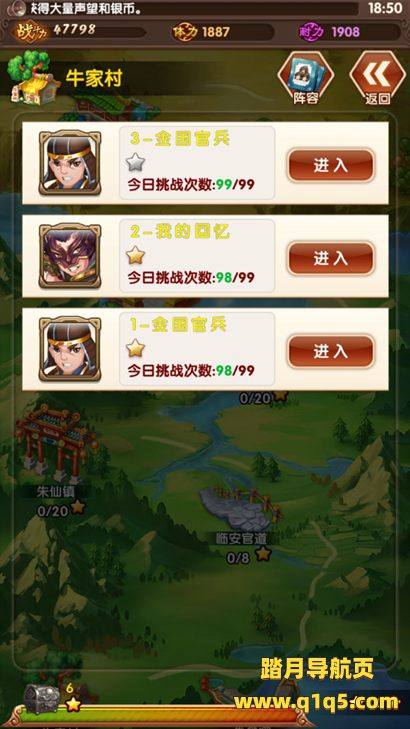
Task: Select the 临安官道 stone road on map
Action: 241,508
